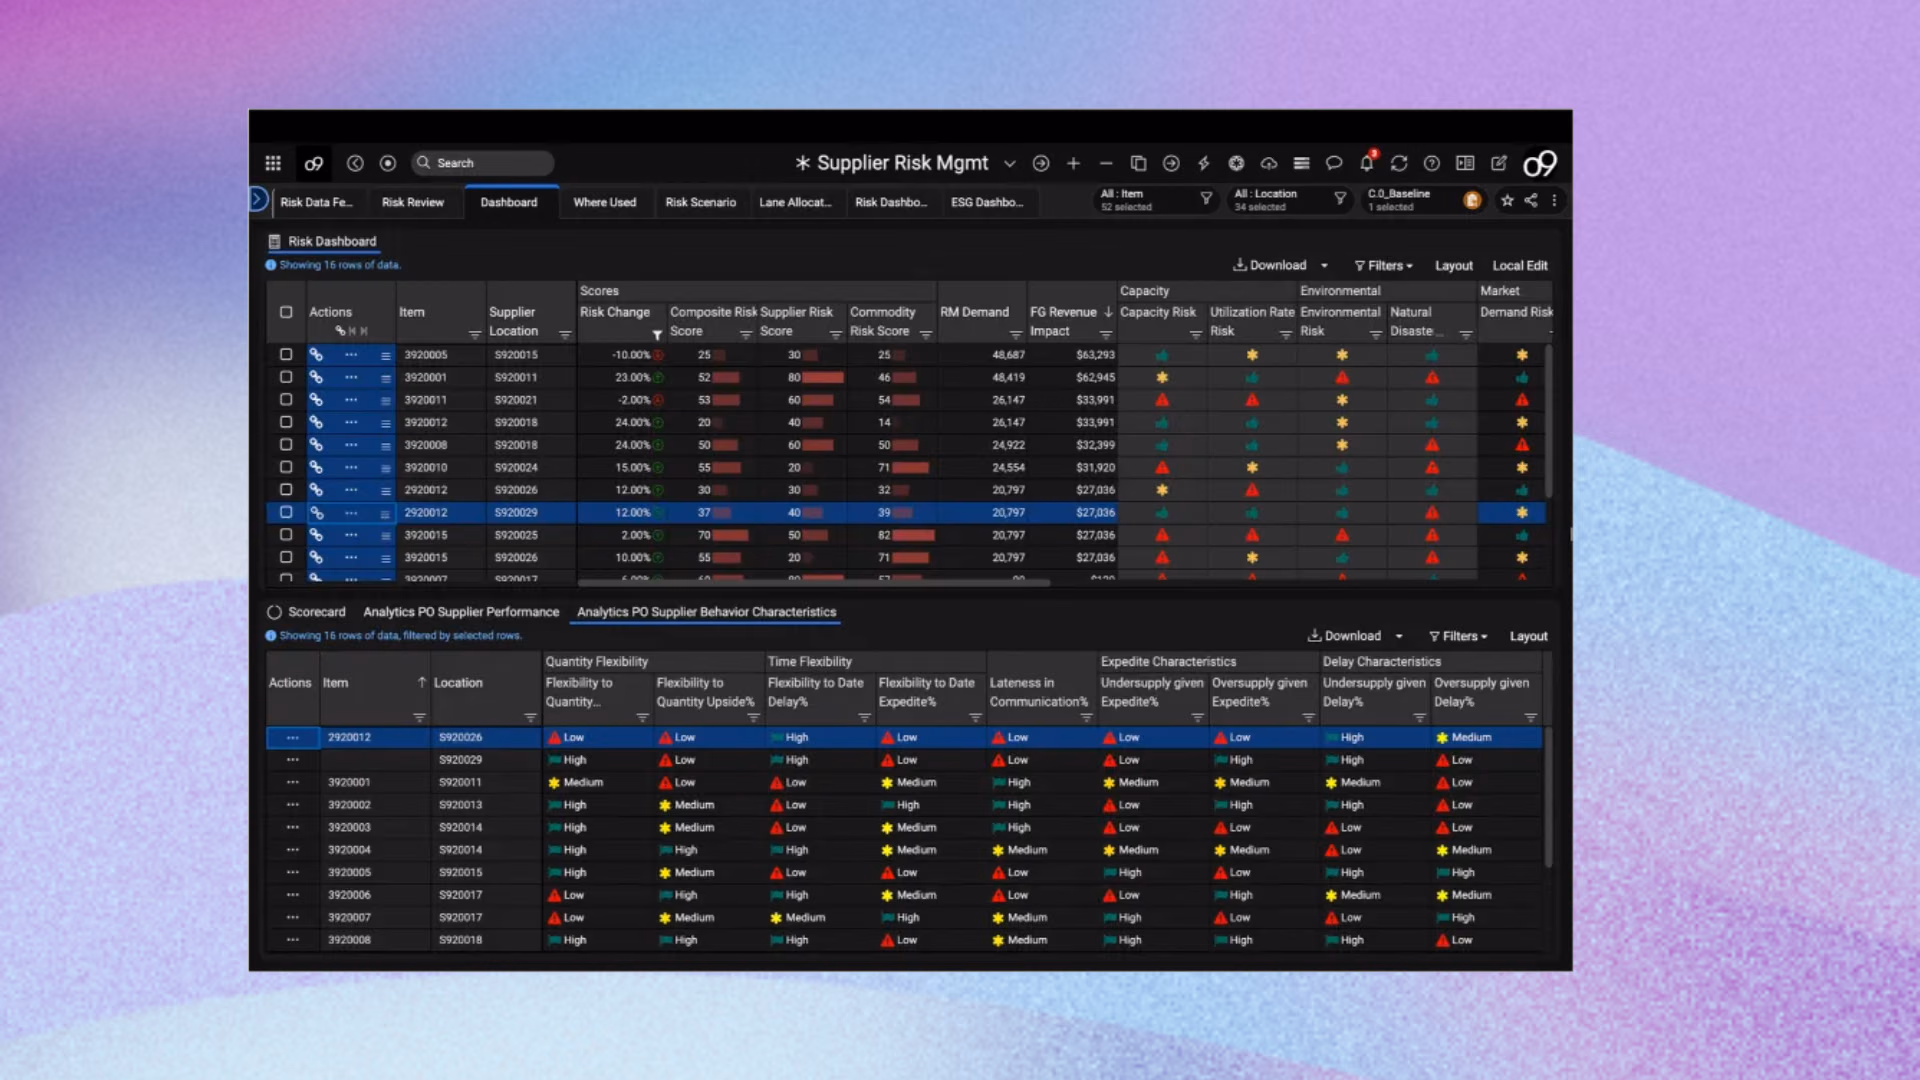The width and height of the screenshot is (1920, 1080).
Task: Click the Local Edit button
Action: point(1519,266)
